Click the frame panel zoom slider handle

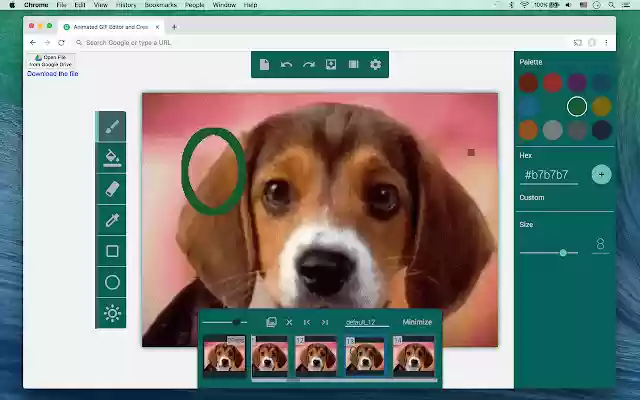click(x=236, y=322)
